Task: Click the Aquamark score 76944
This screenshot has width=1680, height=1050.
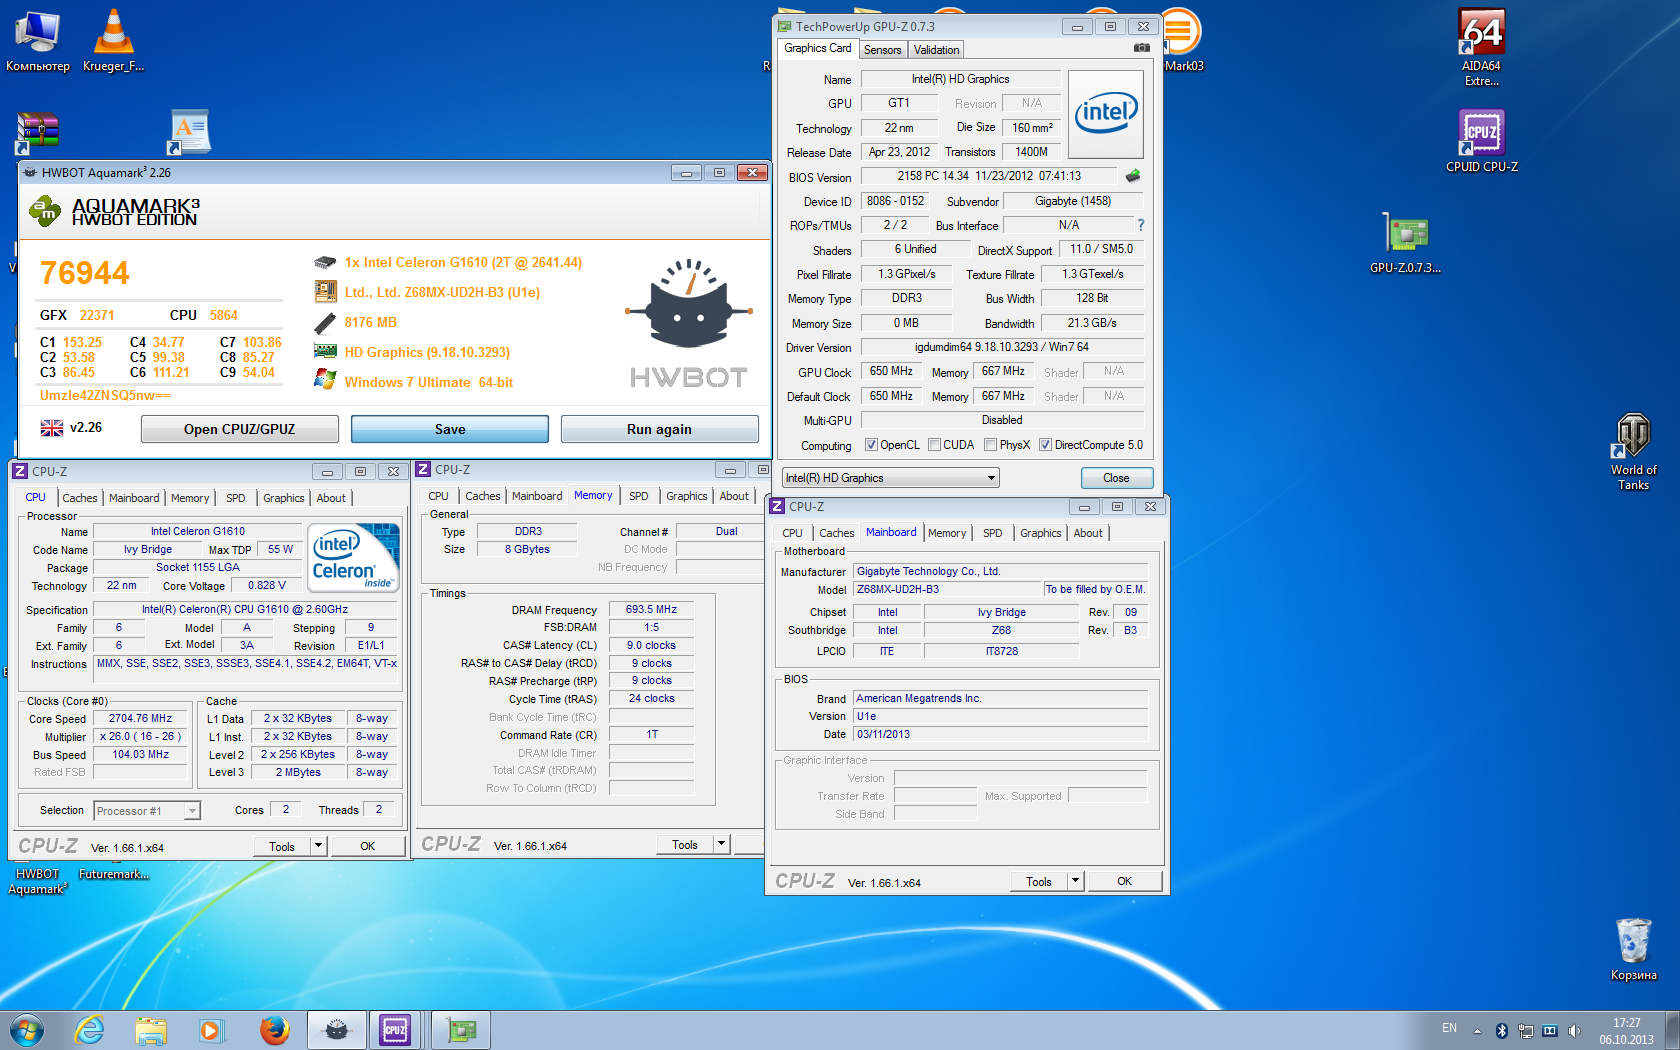Action: pyautogui.click(x=85, y=273)
